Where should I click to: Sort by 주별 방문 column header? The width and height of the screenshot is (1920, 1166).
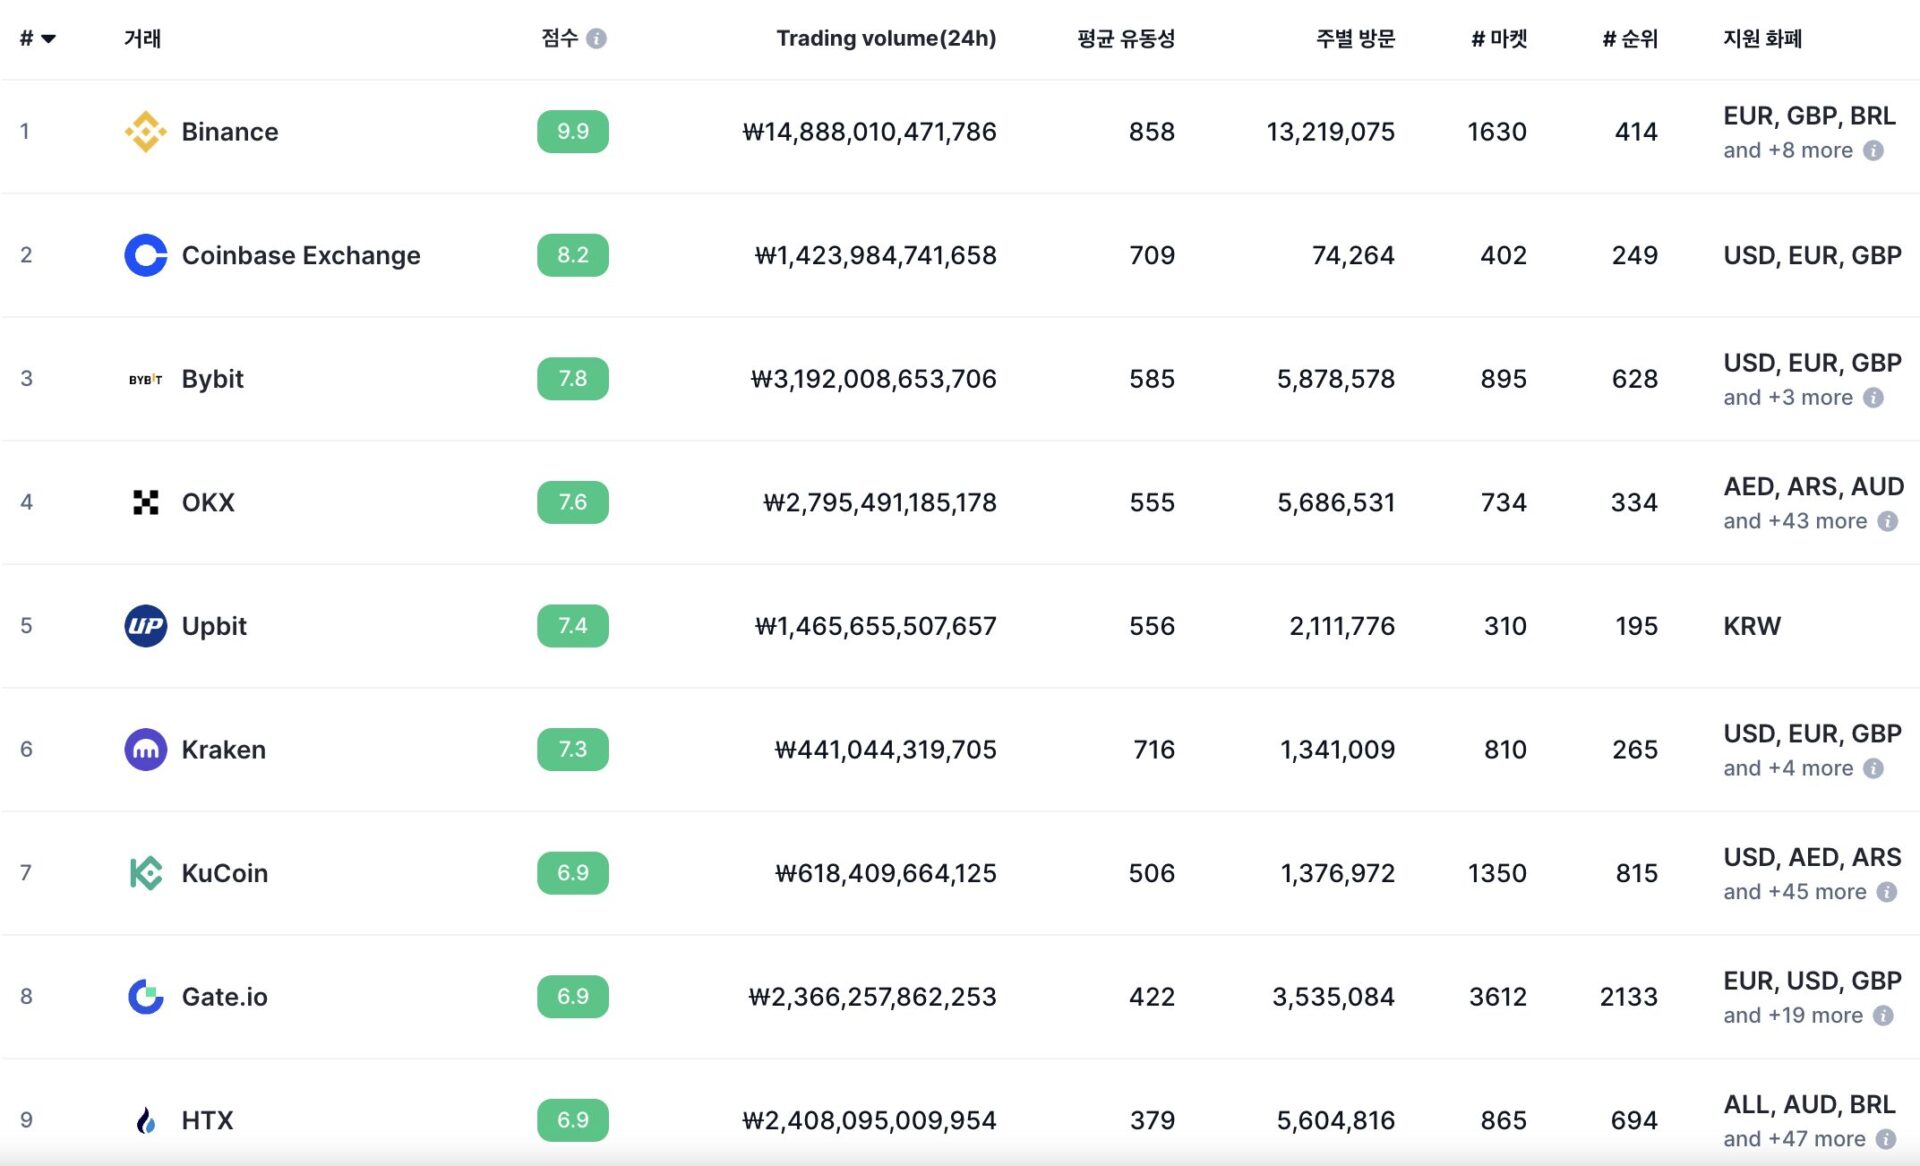point(1355,38)
